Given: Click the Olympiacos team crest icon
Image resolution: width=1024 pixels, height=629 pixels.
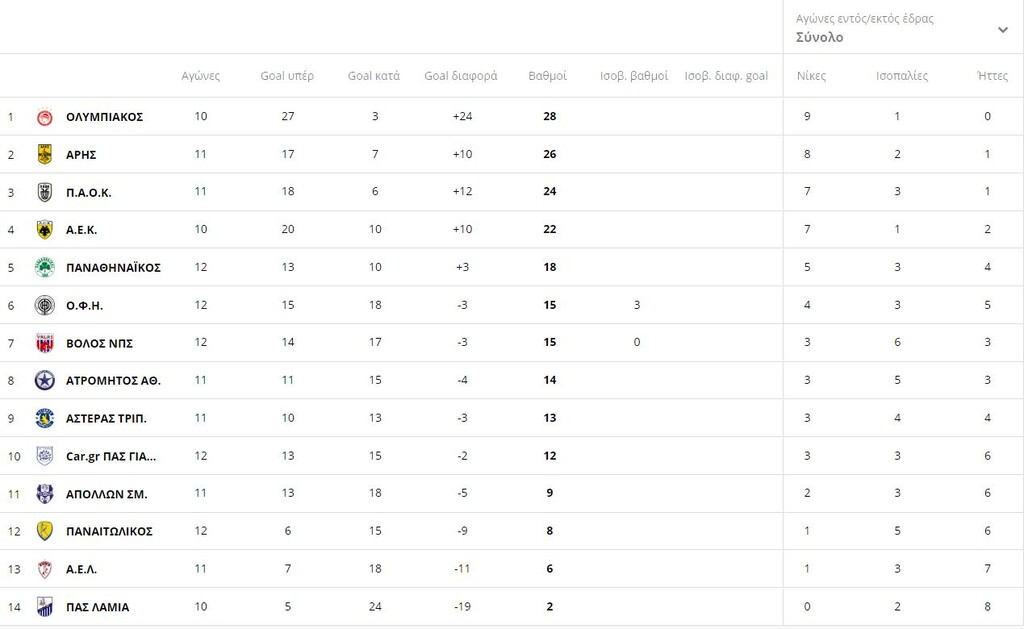Looking at the screenshot, I should 44,117.
